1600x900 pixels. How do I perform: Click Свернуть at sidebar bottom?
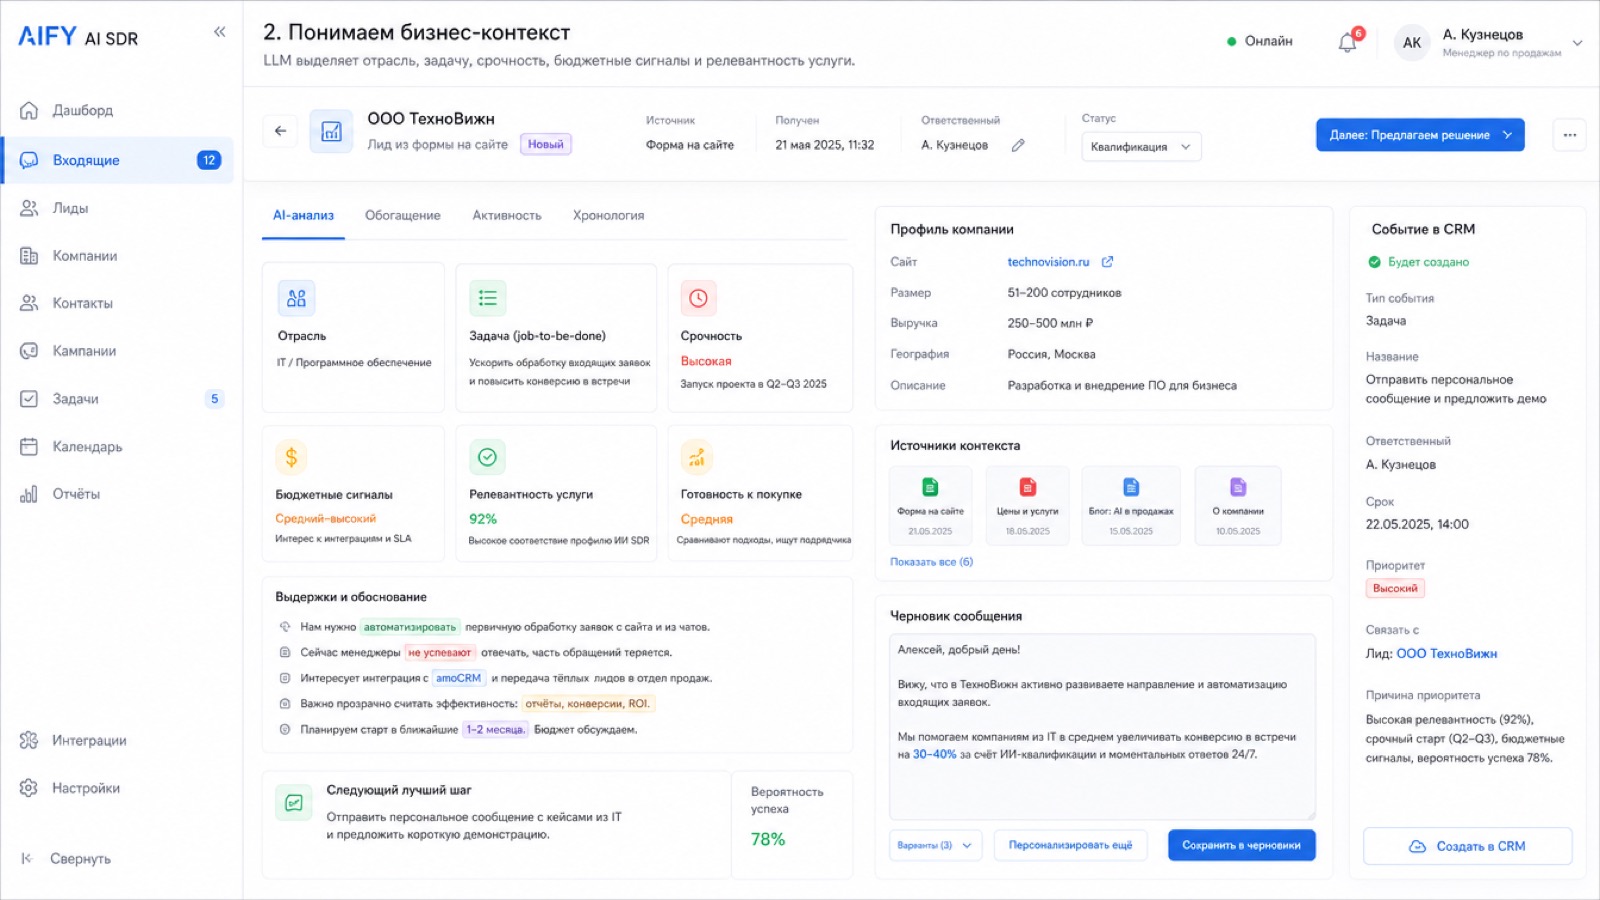pyautogui.click(x=66, y=858)
